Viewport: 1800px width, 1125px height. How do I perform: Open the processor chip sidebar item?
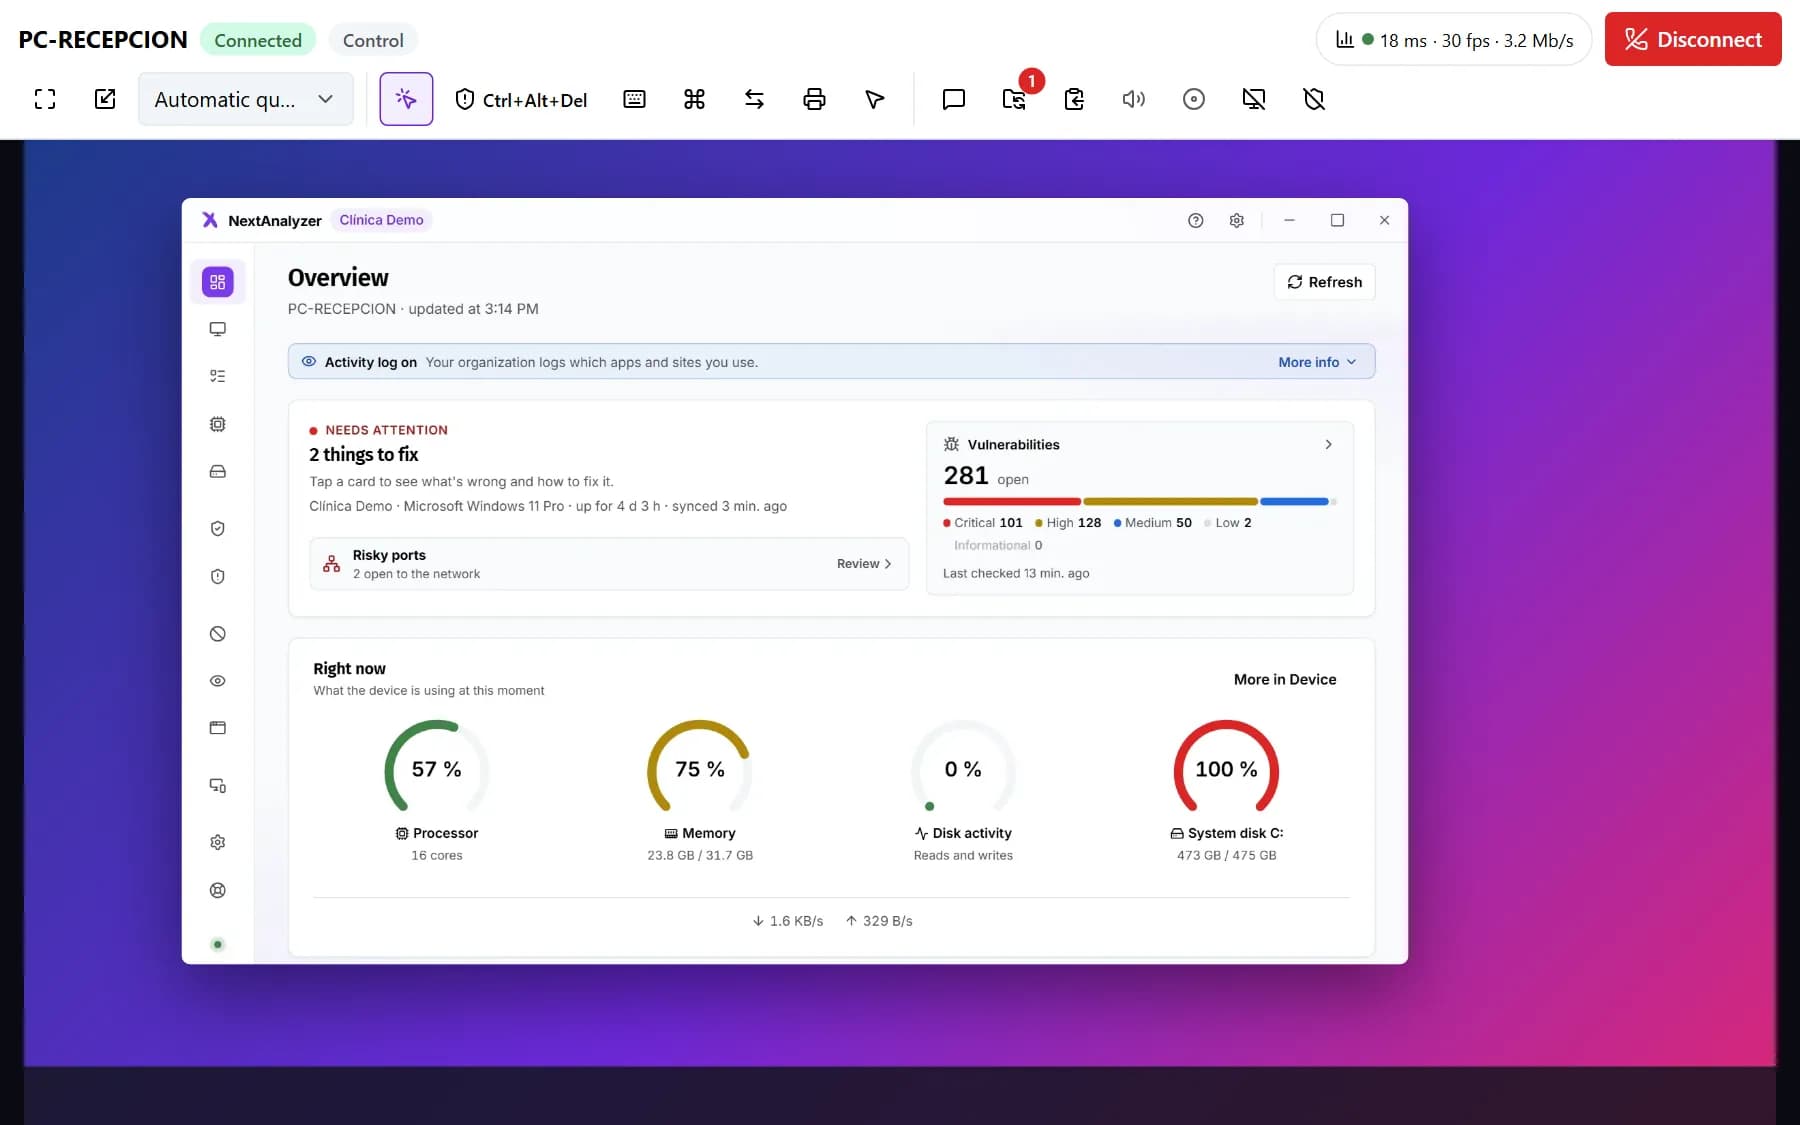pyautogui.click(x=218, y=424)
